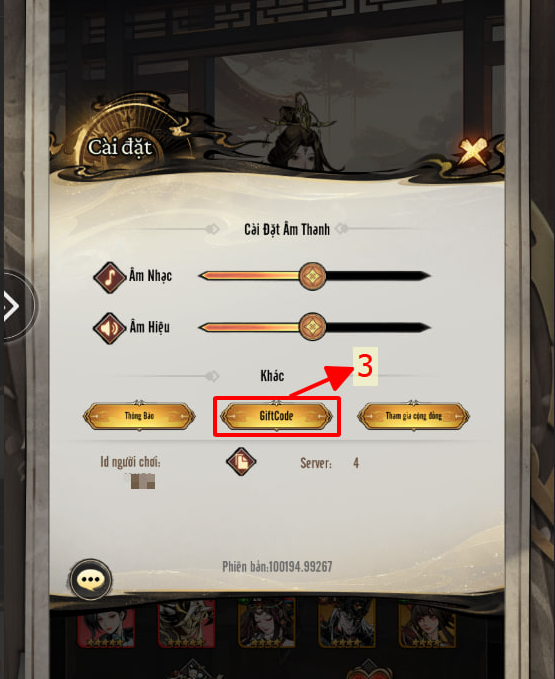The height and width of the screenshot is (679, 555).
Task: Click the Âm Nhạc slider knob
Action: pos(312,276)
